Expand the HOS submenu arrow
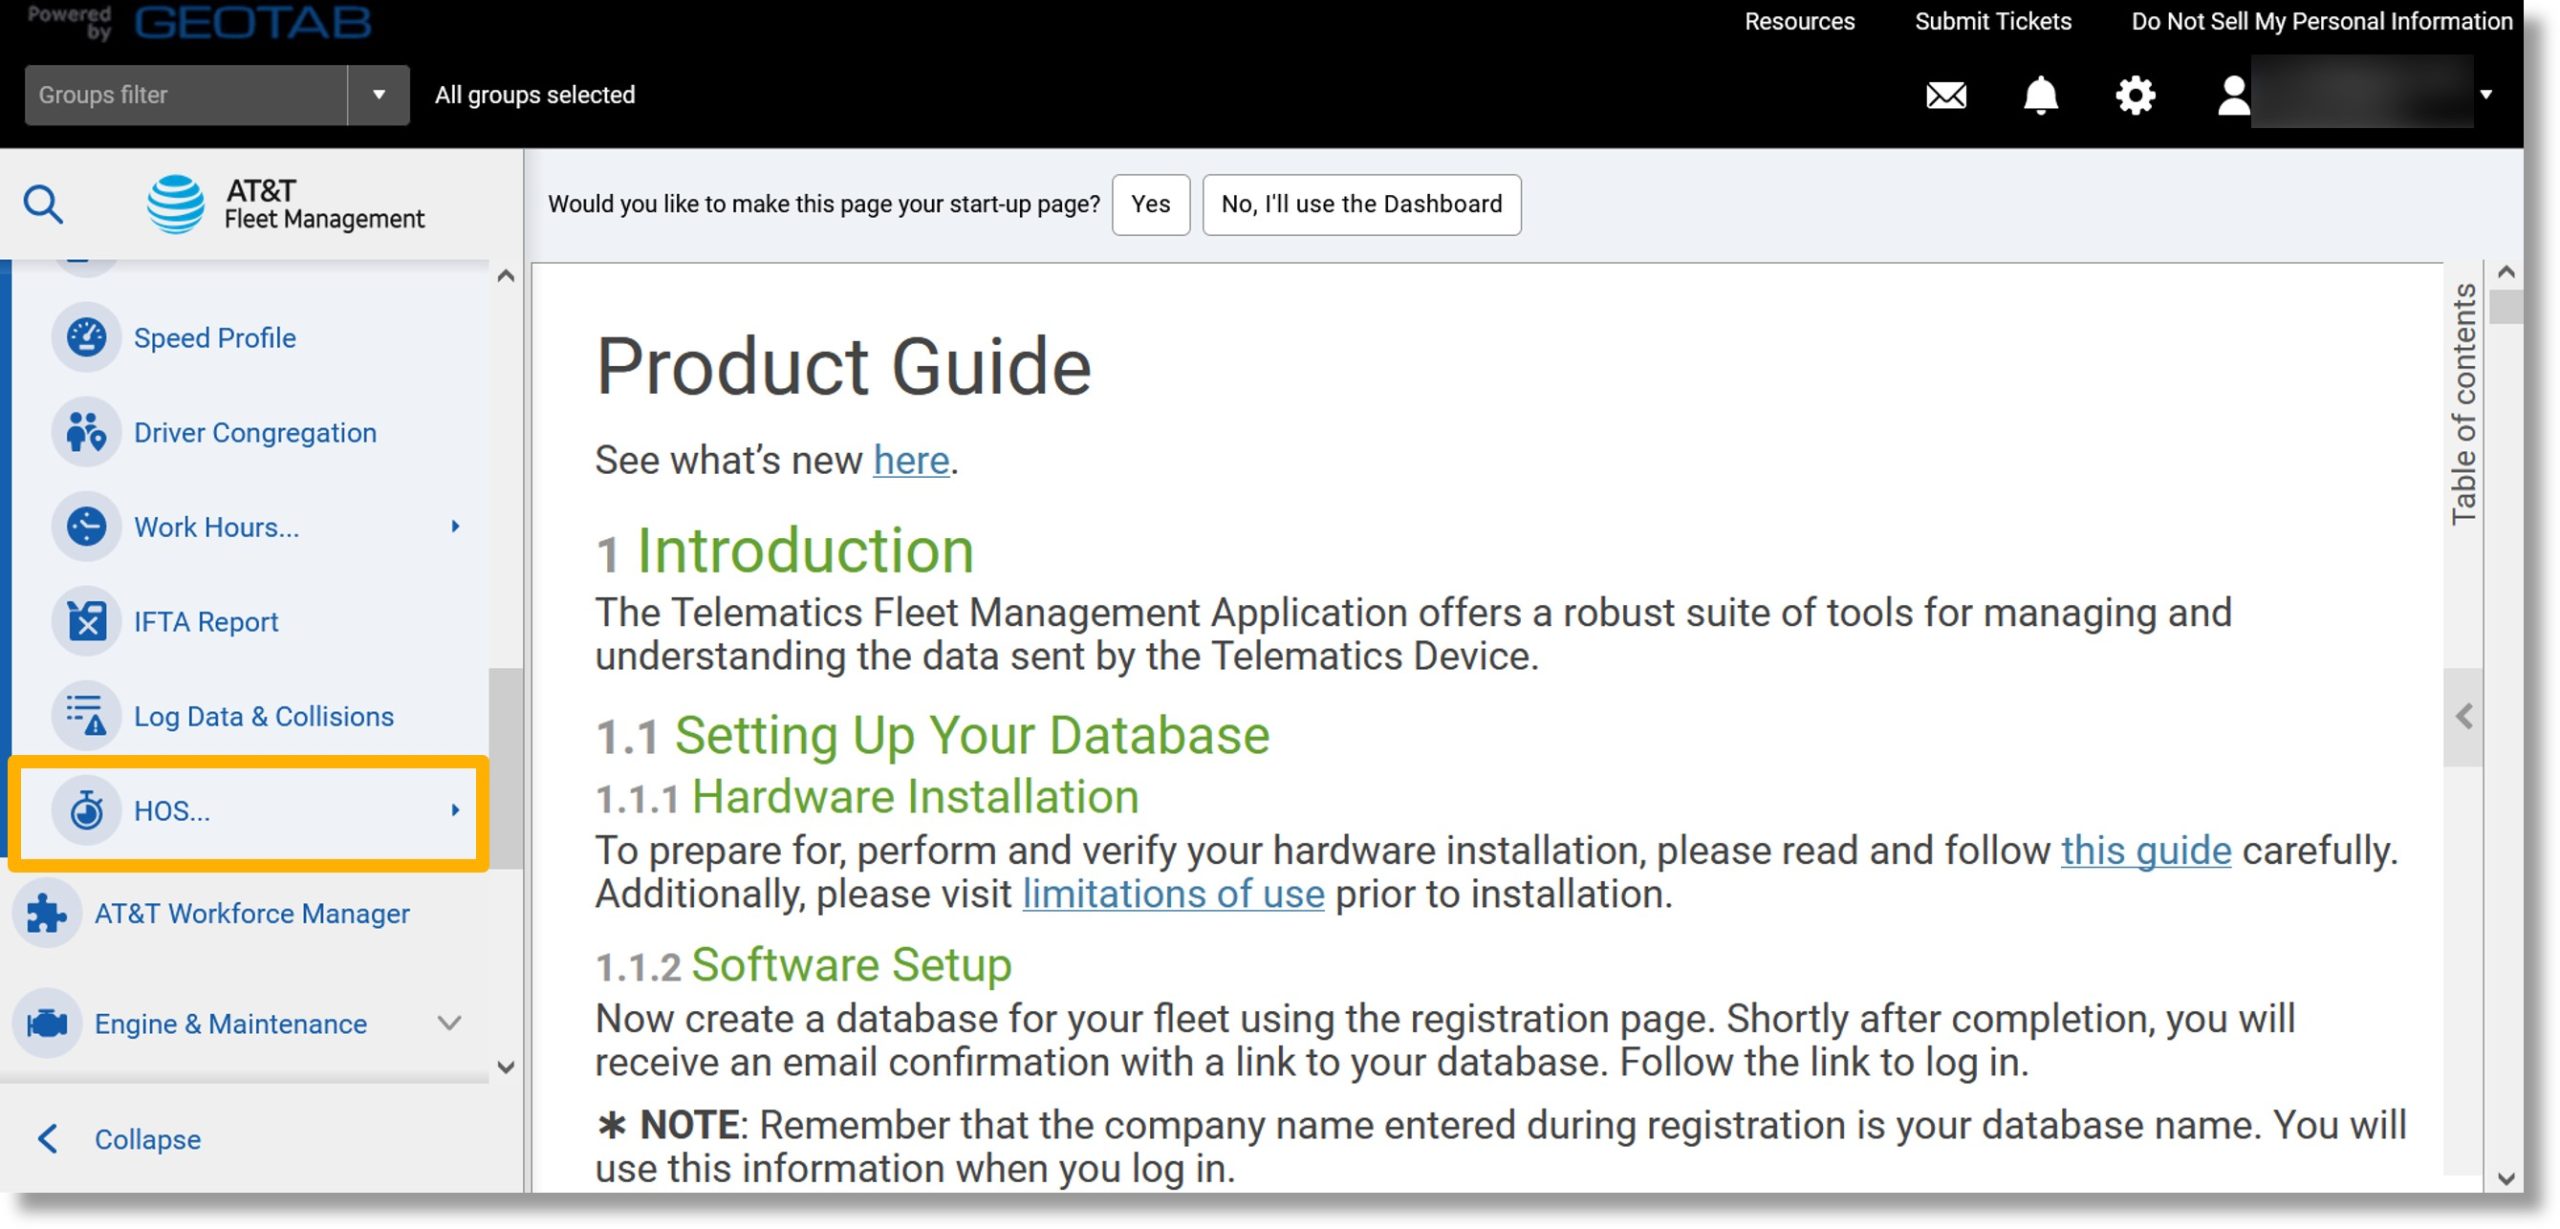Screen dimensions: 2560x1229 (456, 810)
